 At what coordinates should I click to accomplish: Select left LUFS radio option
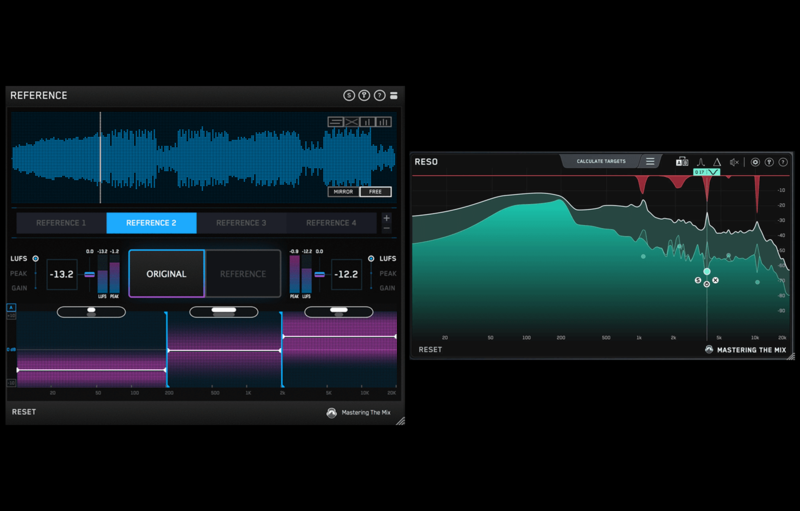36,259
